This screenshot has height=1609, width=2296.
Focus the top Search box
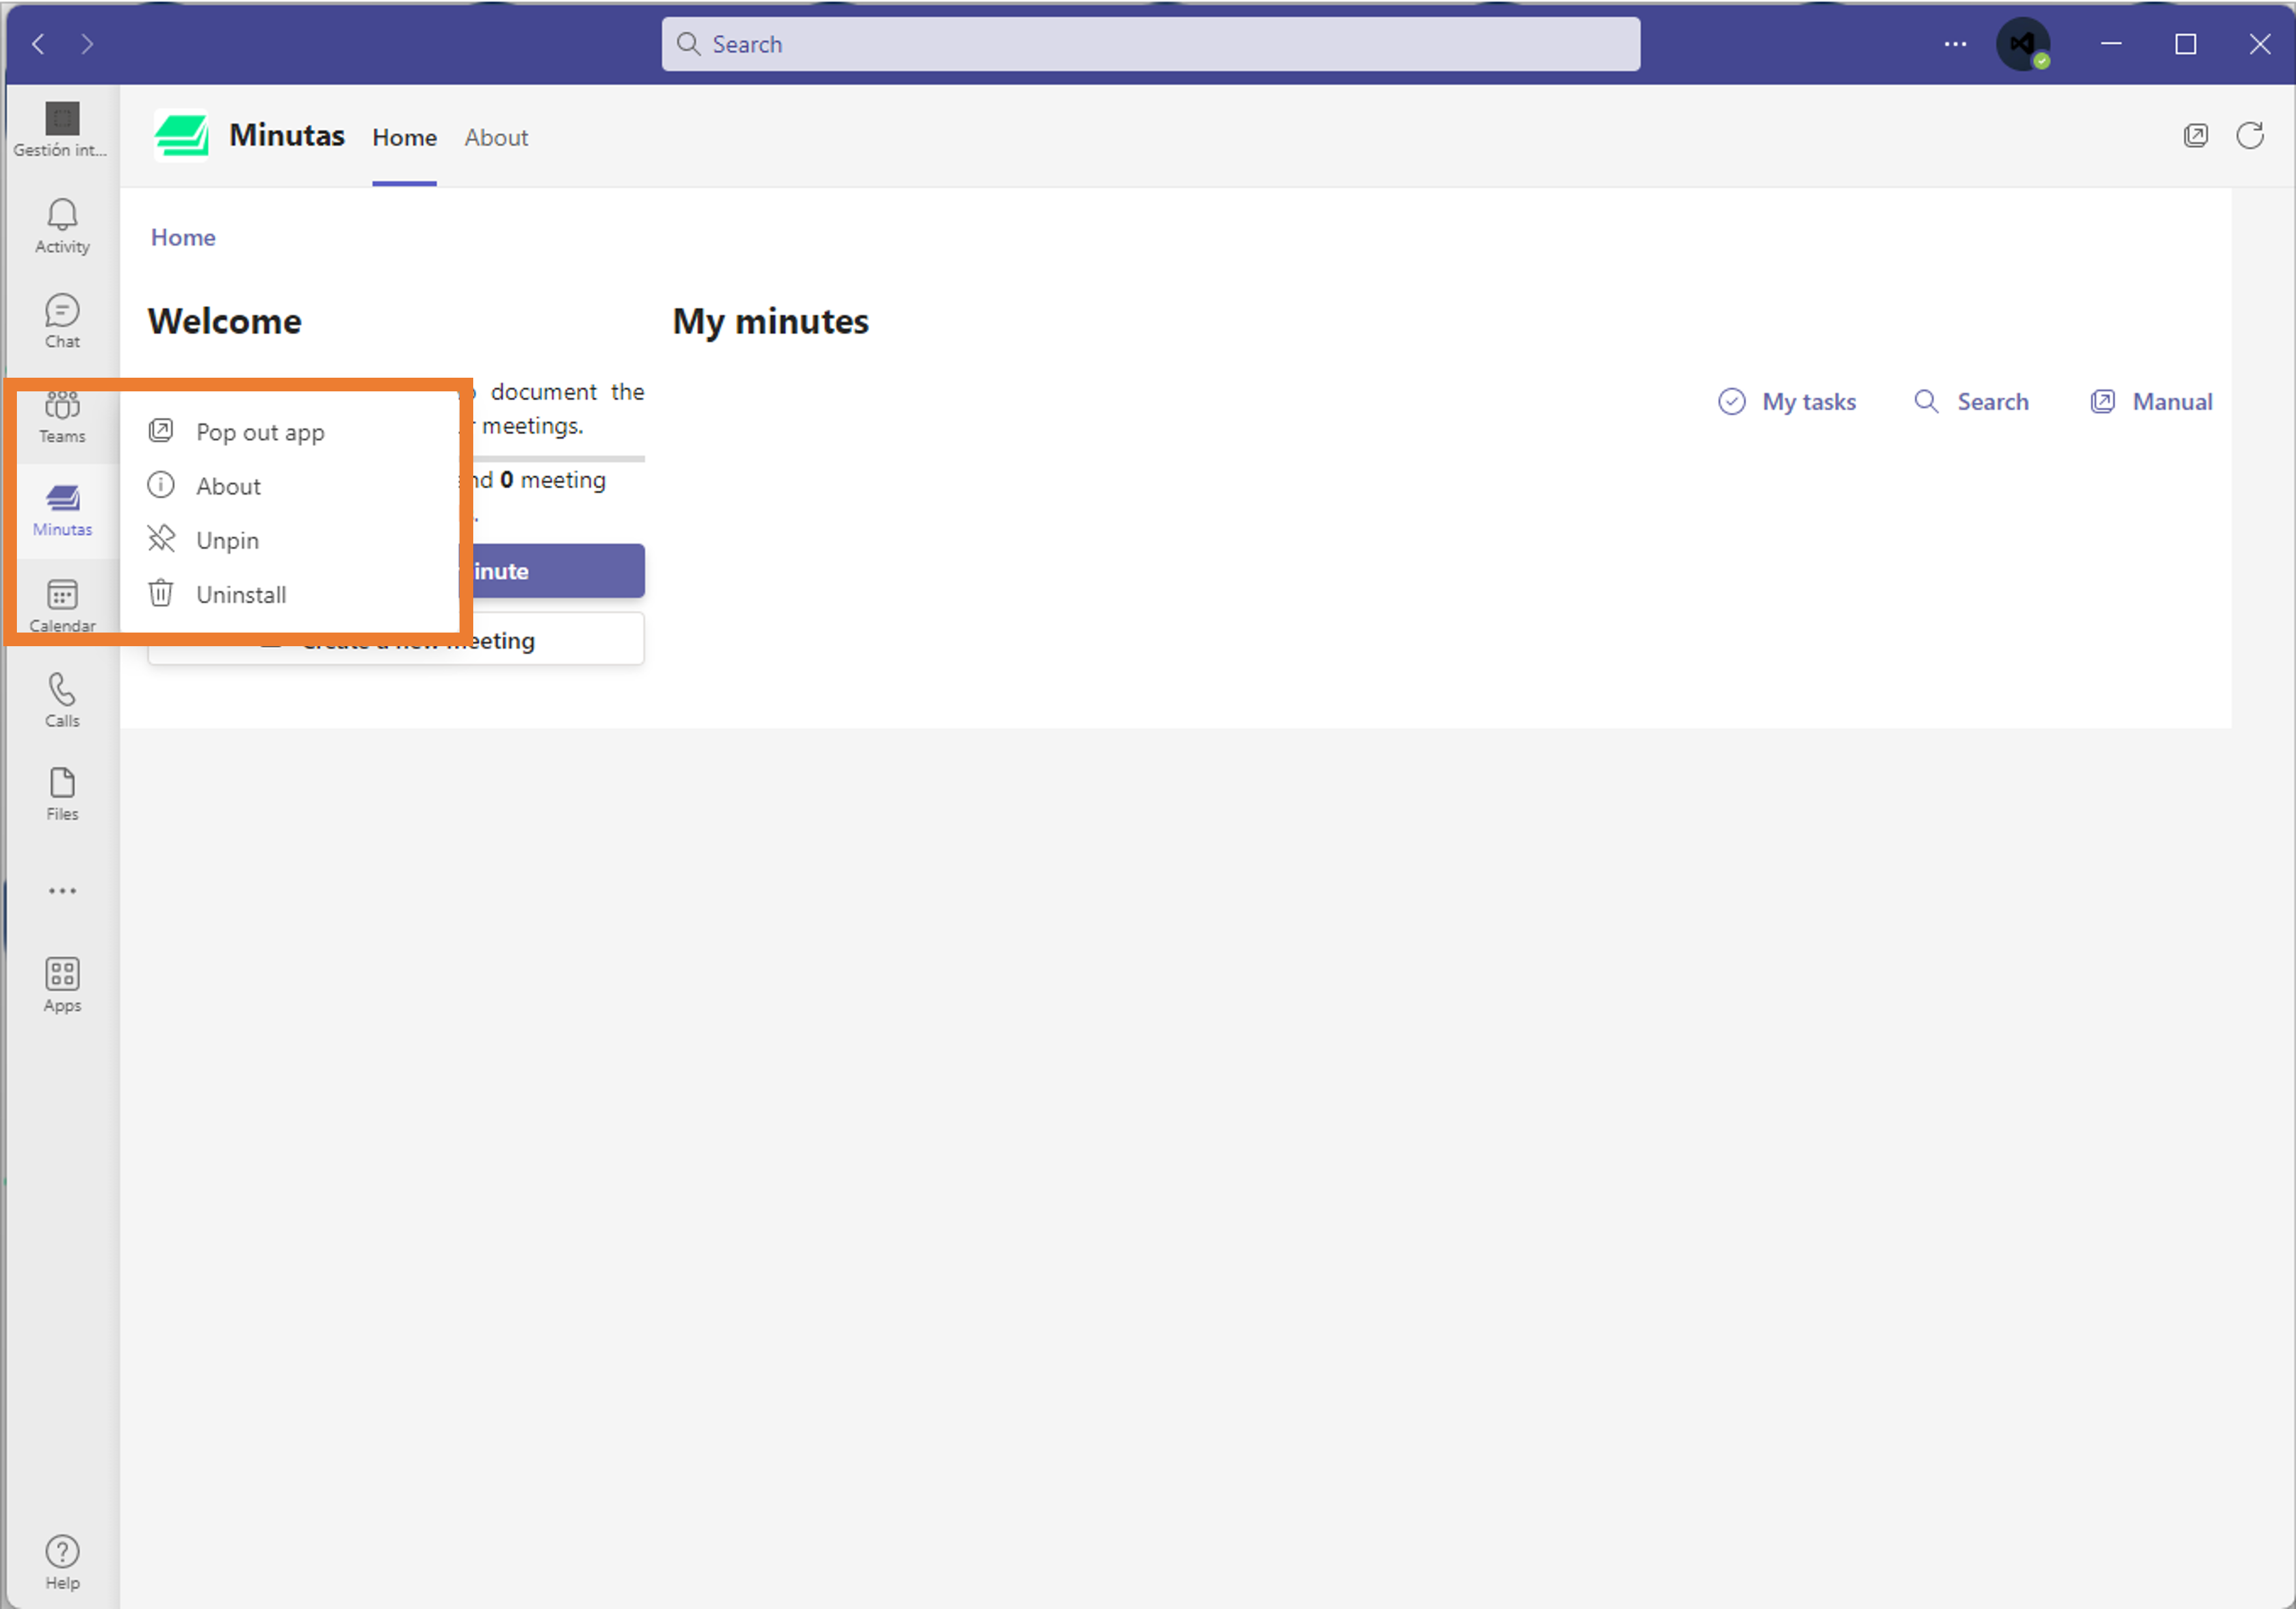coord(1150,44)
